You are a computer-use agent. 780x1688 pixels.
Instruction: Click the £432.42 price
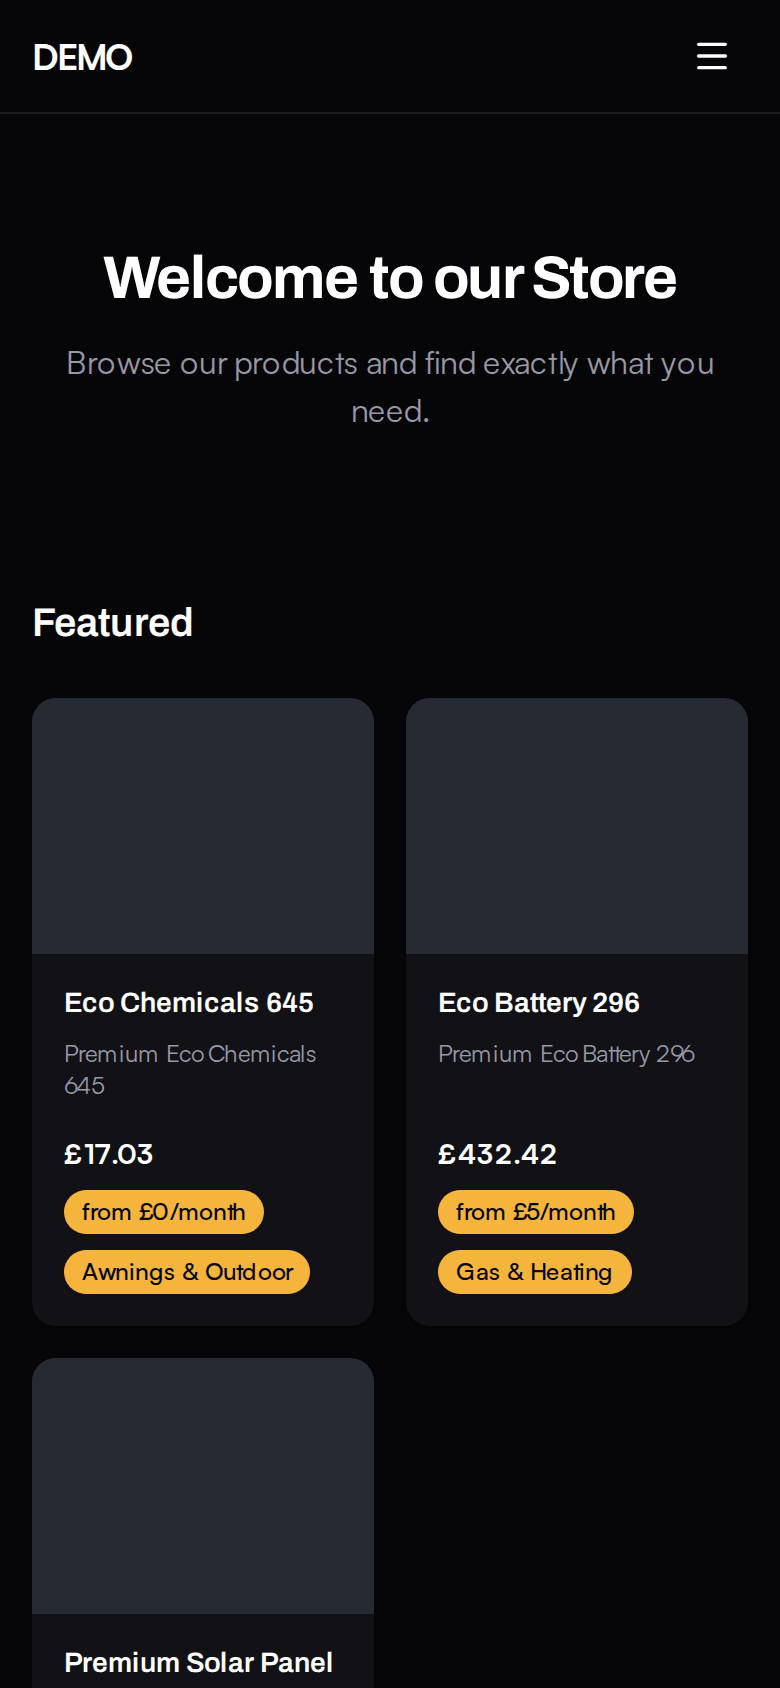497,1154
